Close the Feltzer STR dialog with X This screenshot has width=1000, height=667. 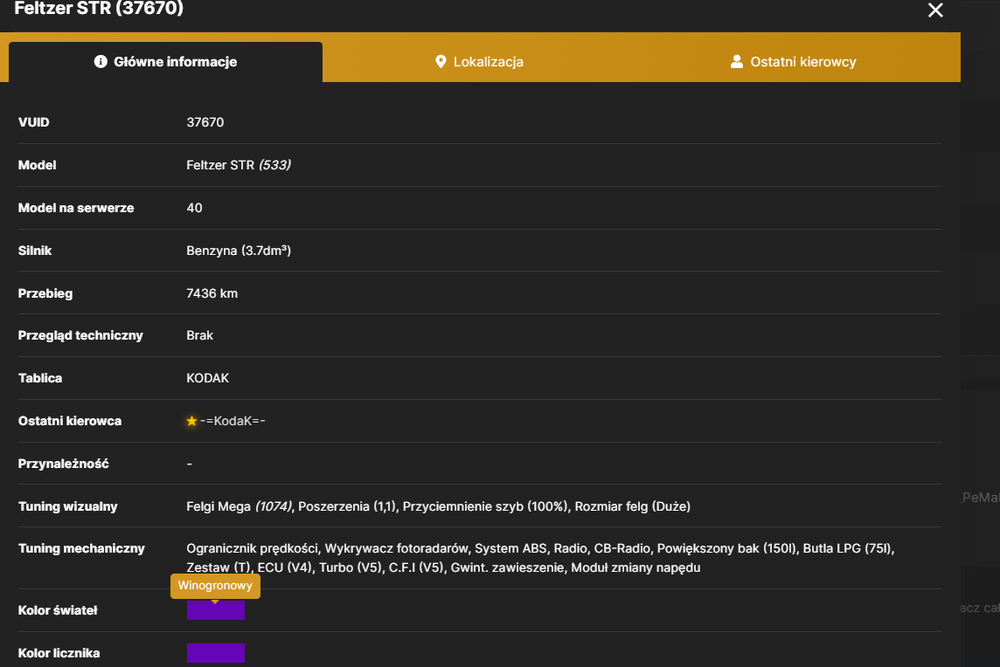935,10
